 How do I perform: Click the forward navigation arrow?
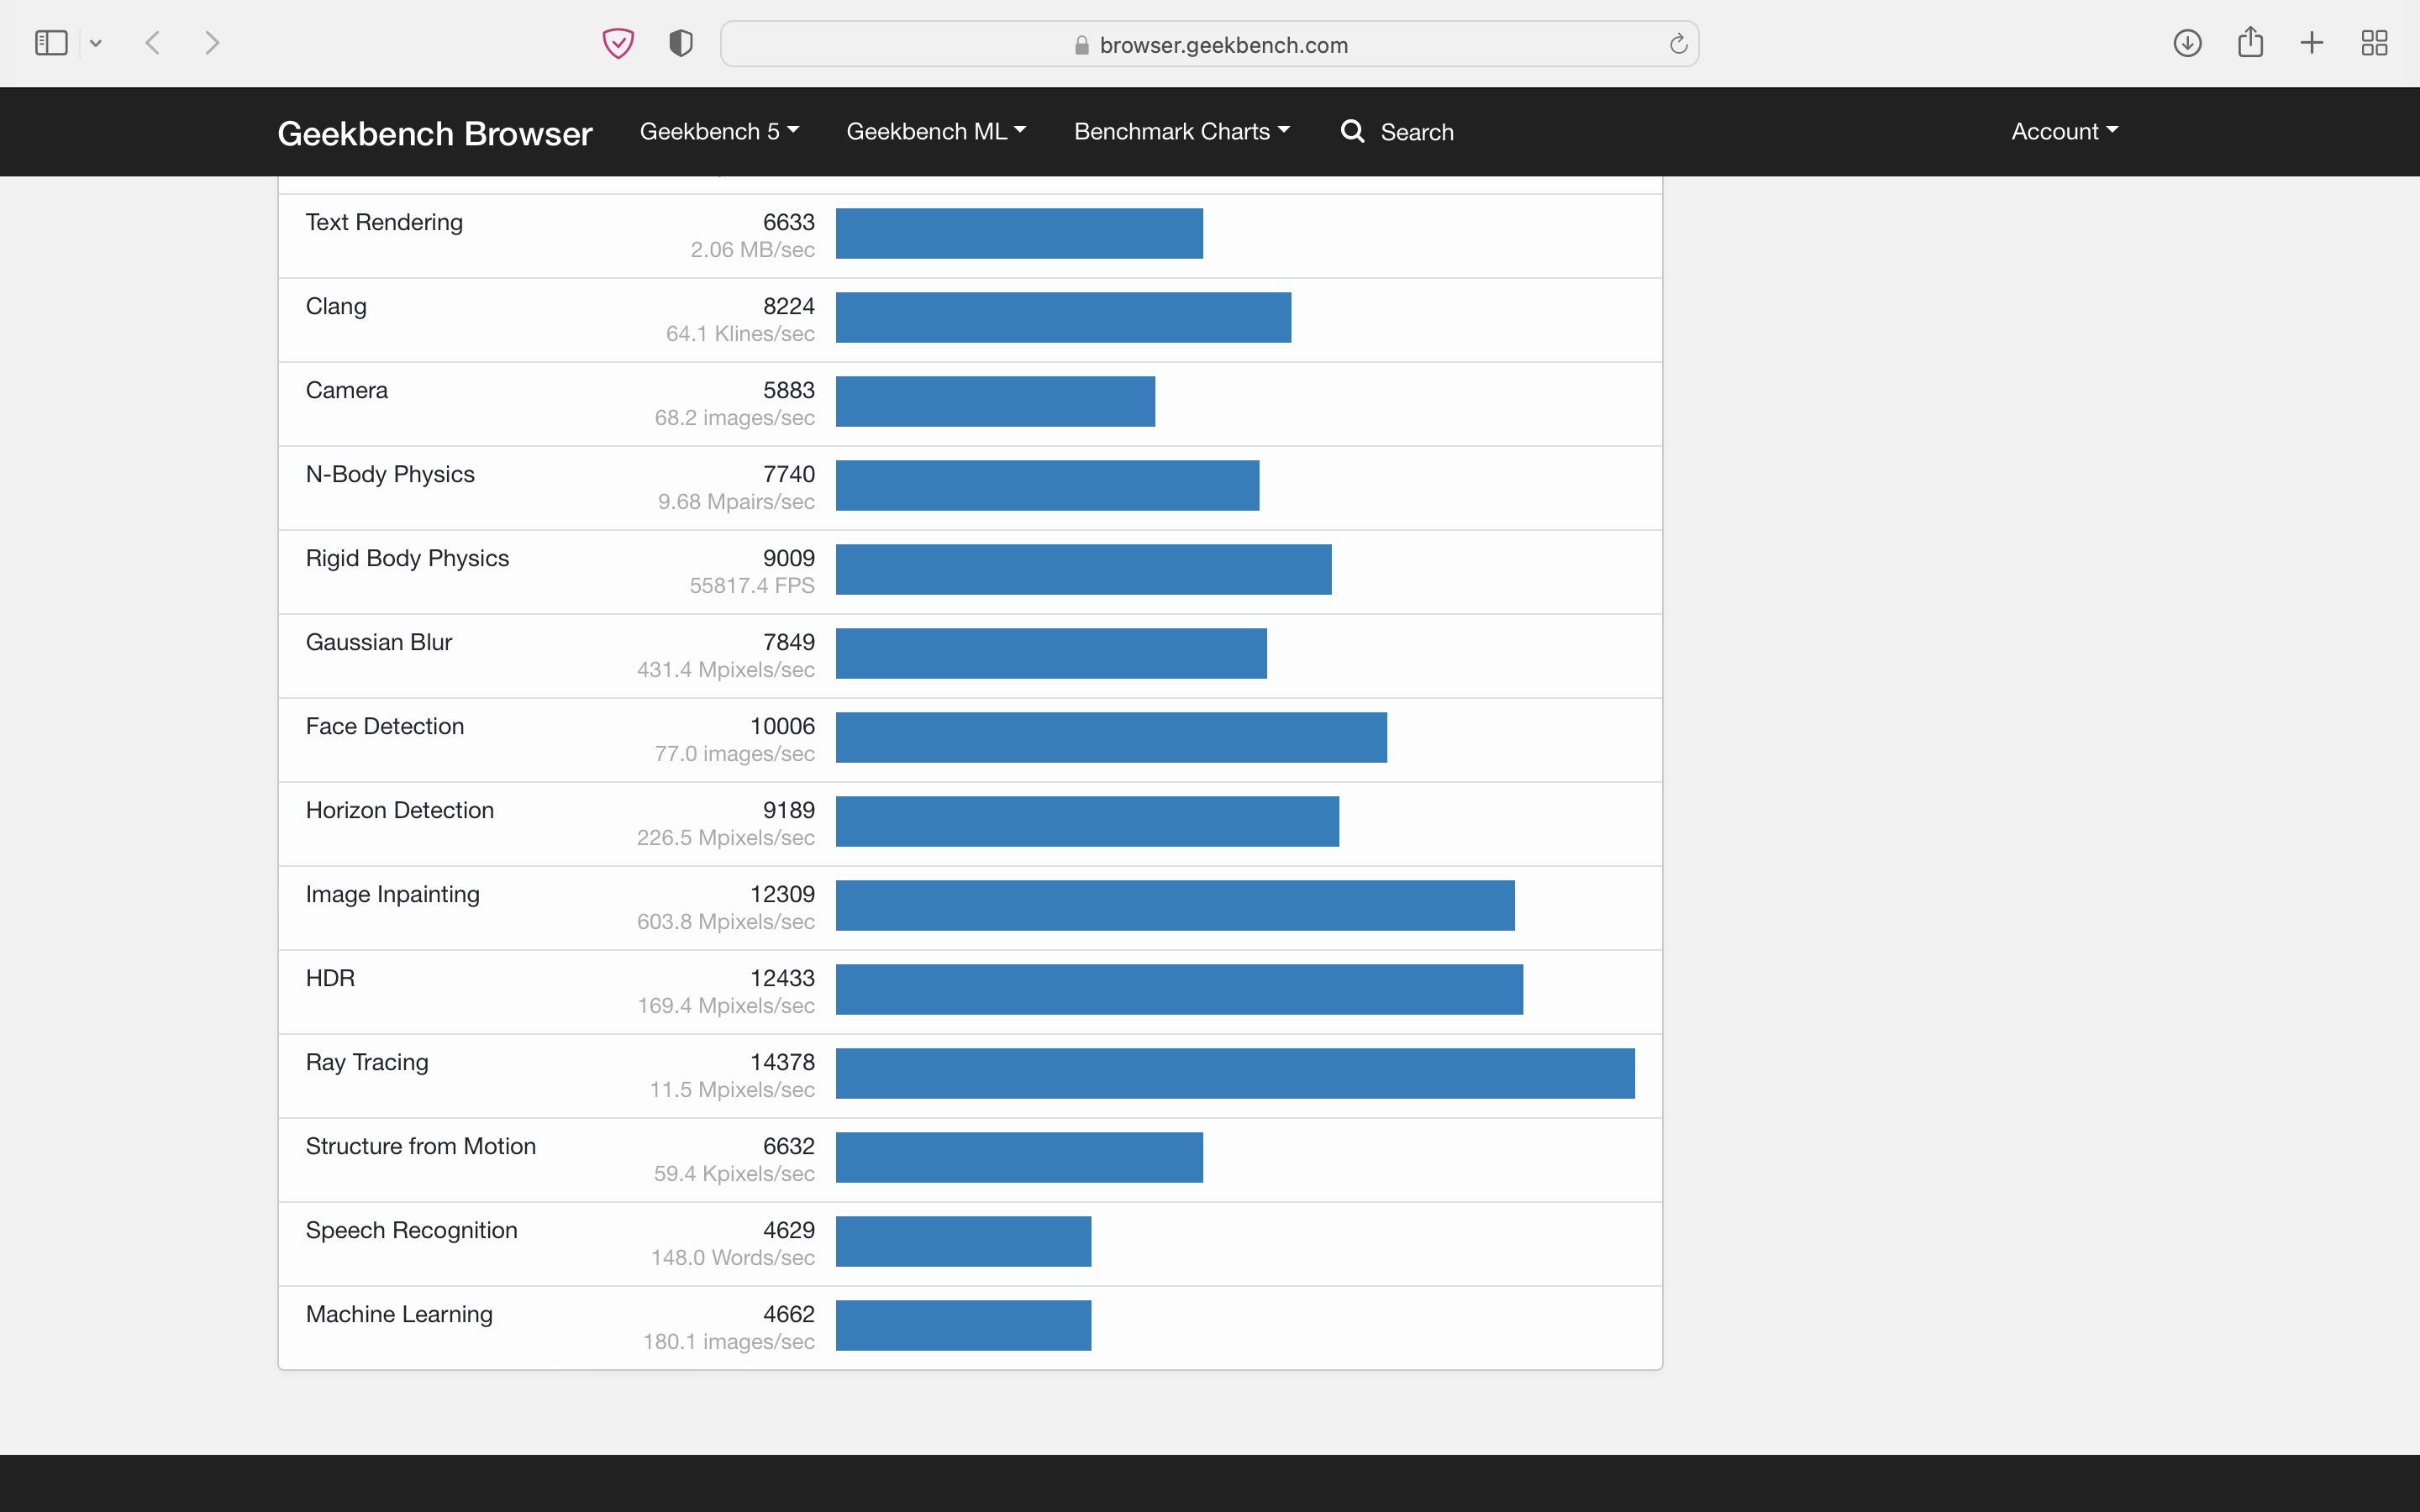(212, 43)
